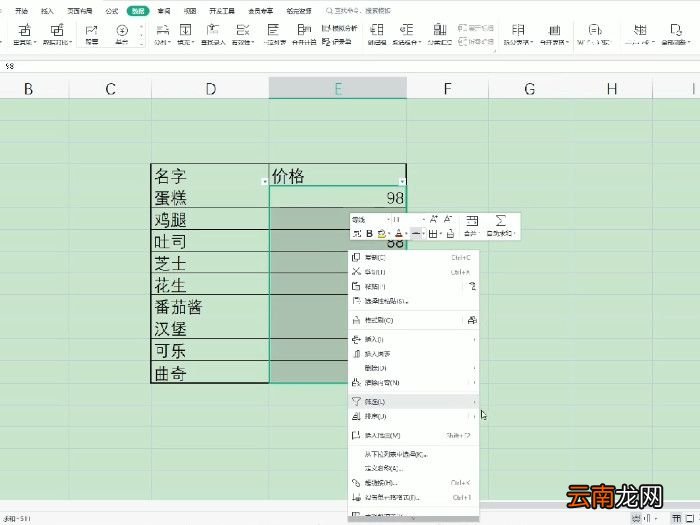Click the formula bar showing 98
Screen dimensions: 700x525
pos(350,66)
